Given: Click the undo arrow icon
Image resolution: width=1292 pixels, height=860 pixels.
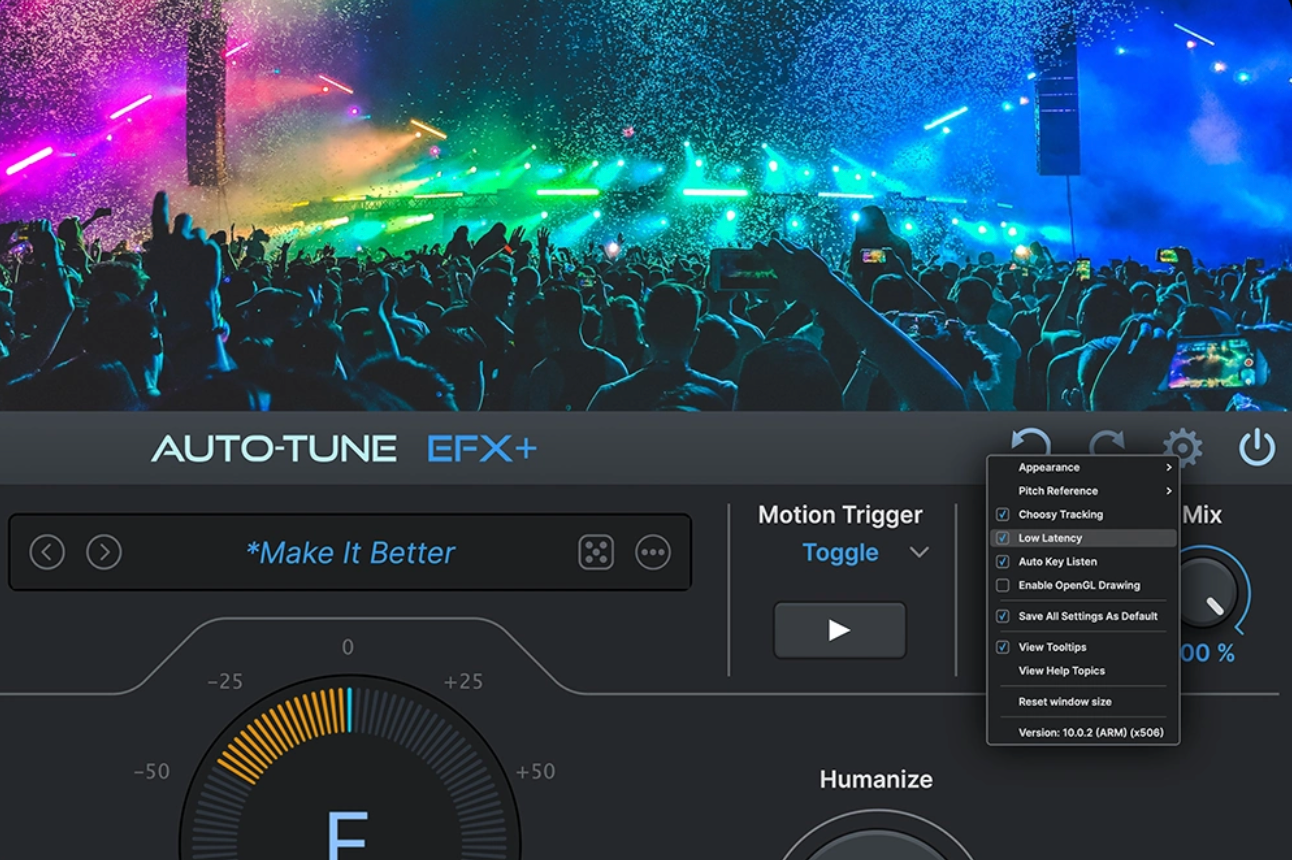Looking at the screenshot, I should [1030, 445].
